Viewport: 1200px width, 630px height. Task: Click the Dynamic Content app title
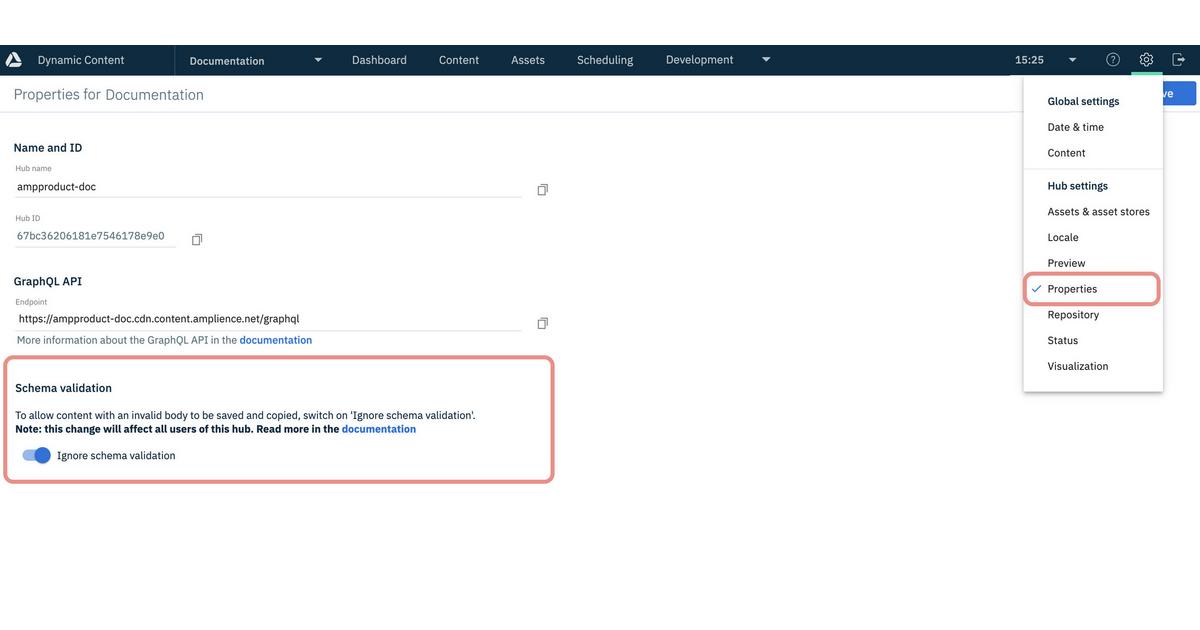point(81,60)
